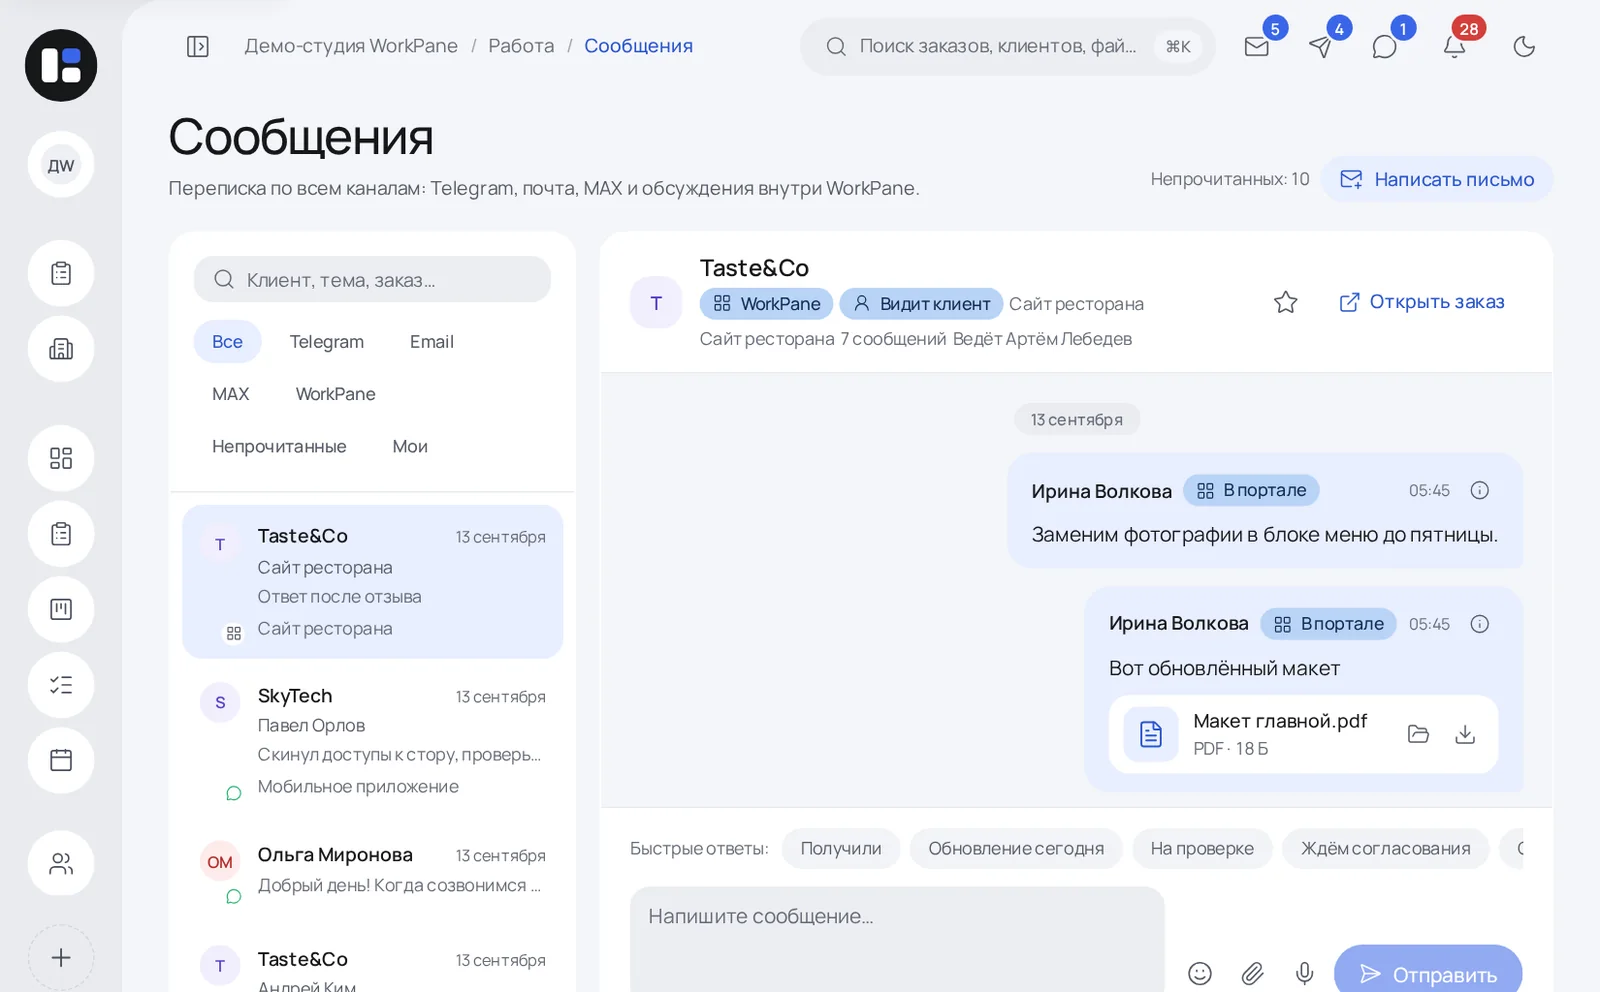Toggle the sidebar panel icon
1600x992 pixels.
[198, 46]
